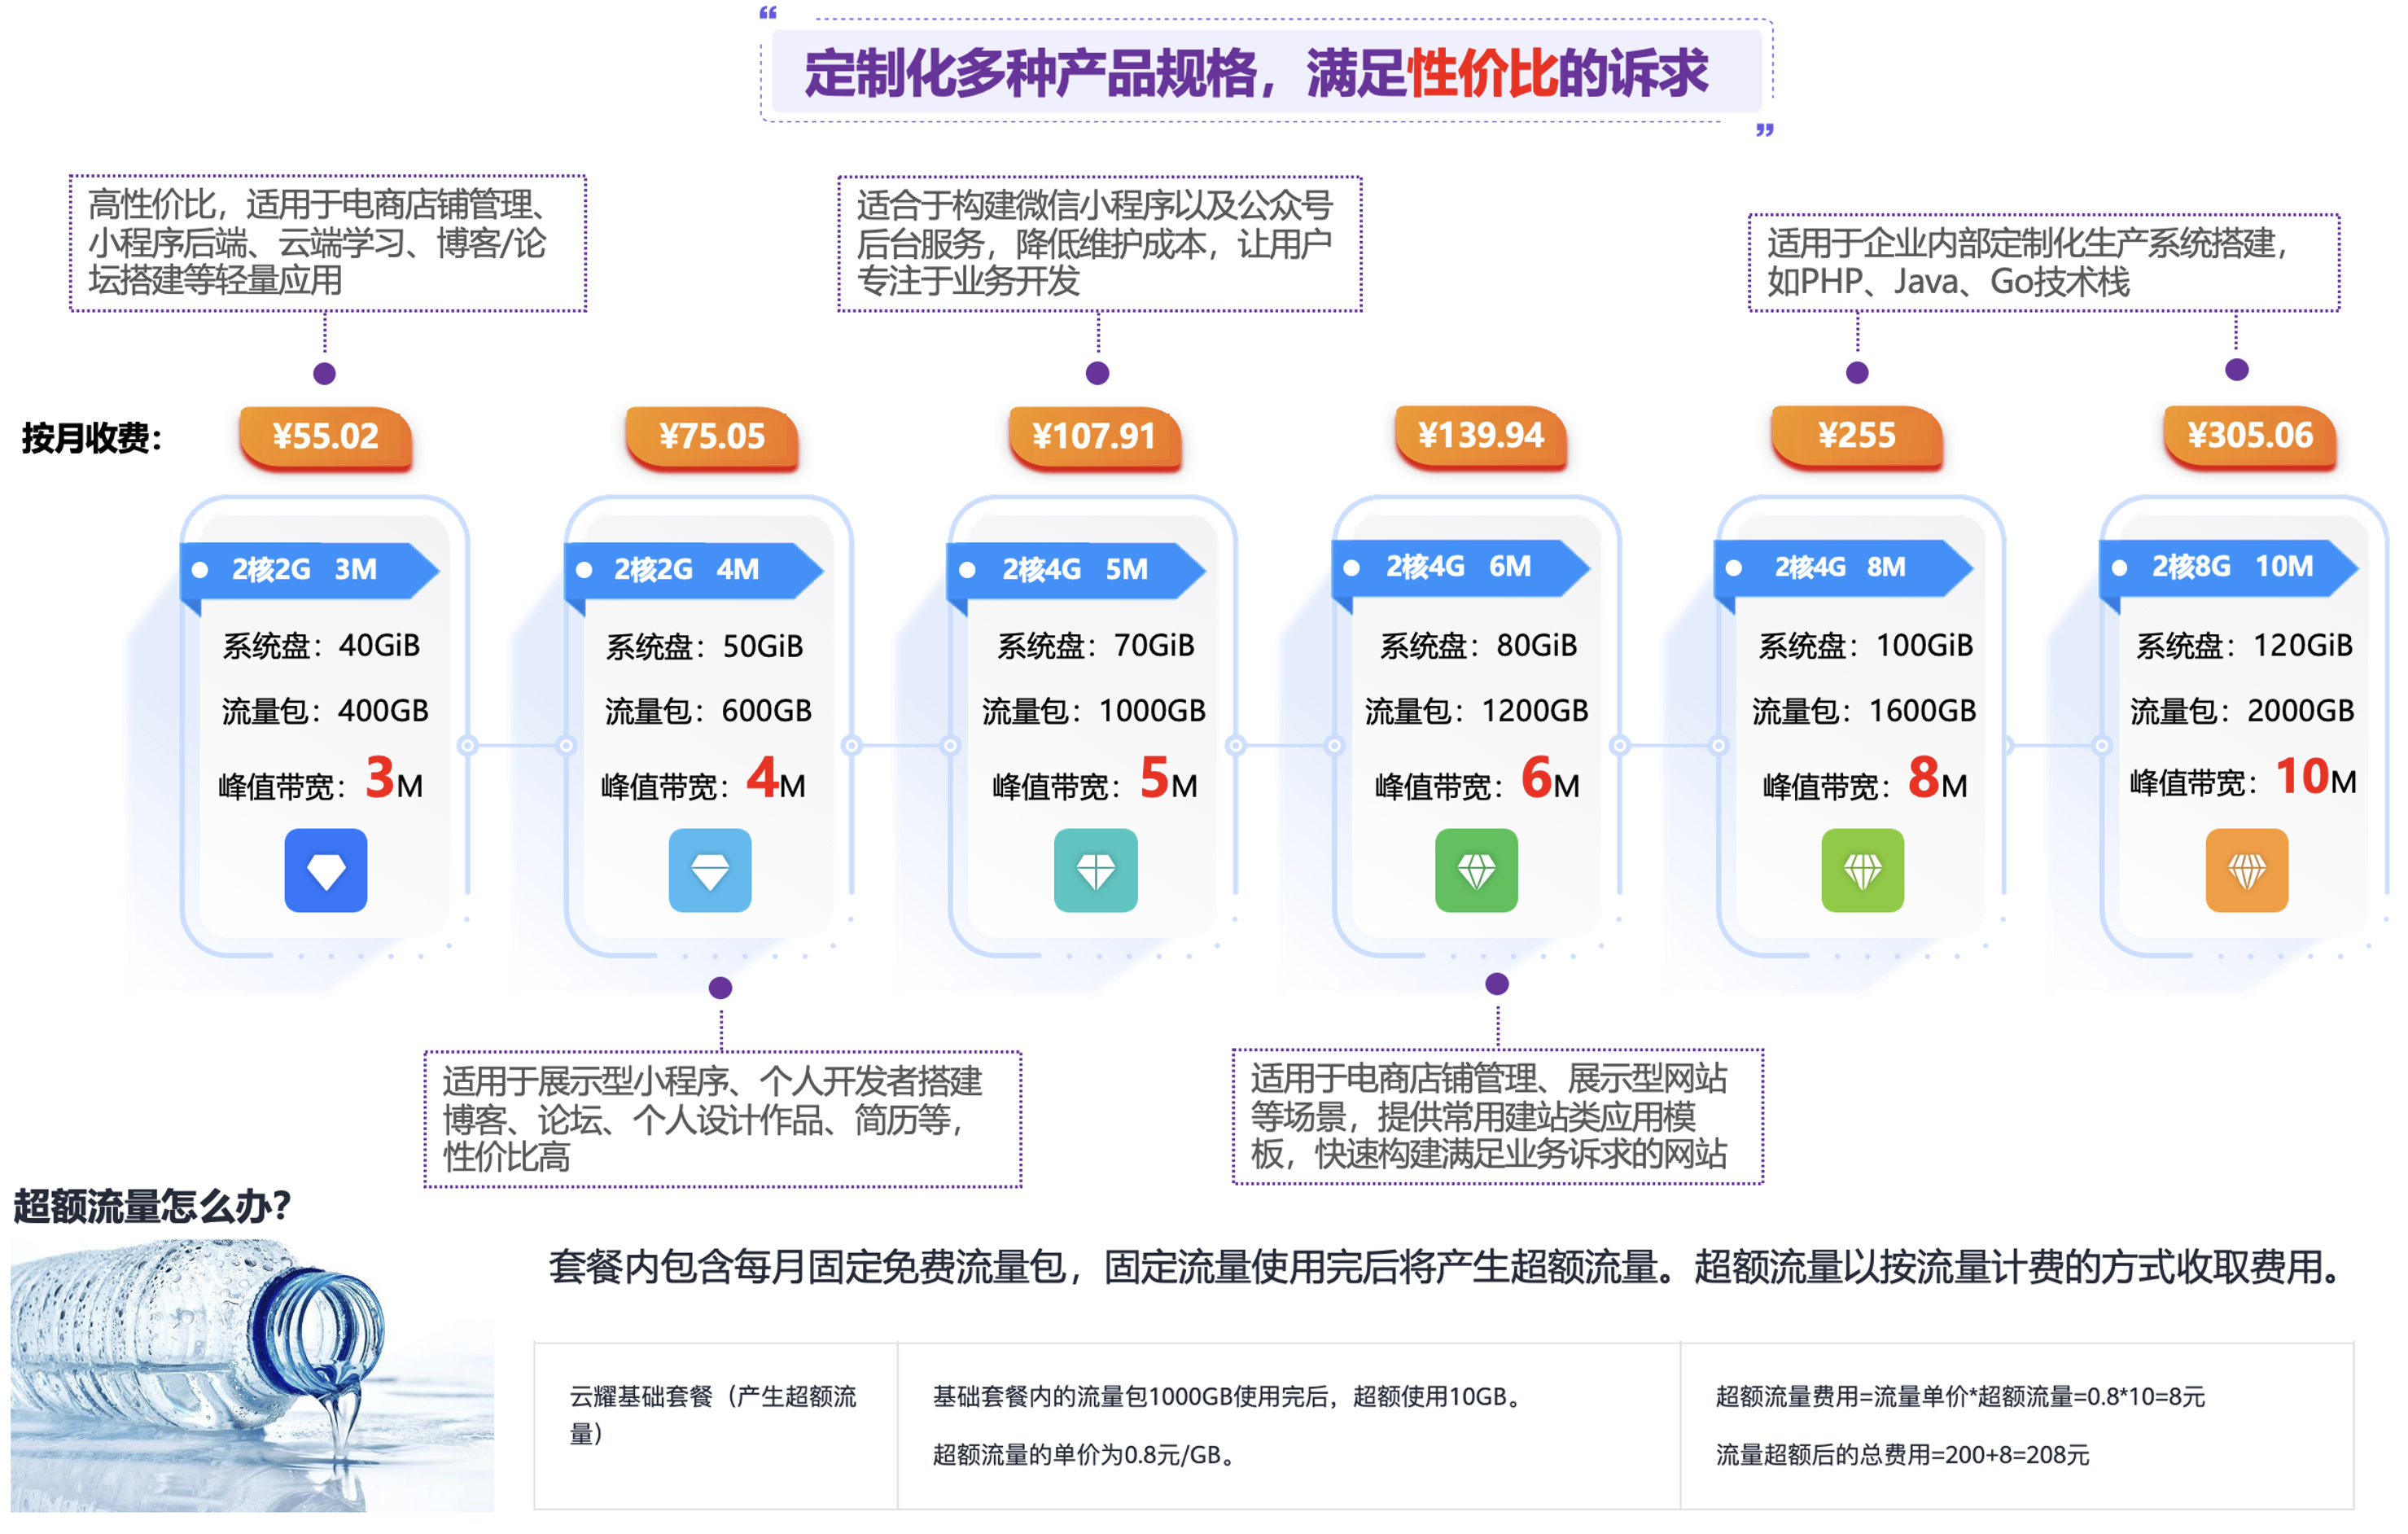Click the 流量包: 1200GB text

coord(1476,711)
